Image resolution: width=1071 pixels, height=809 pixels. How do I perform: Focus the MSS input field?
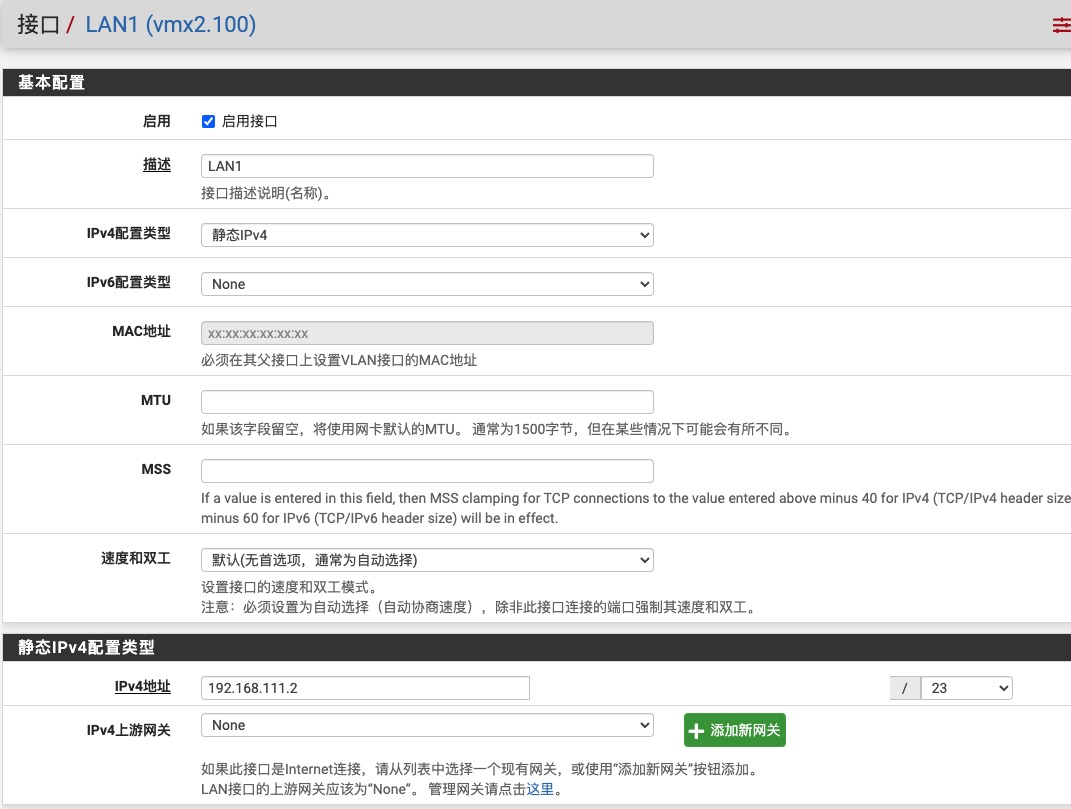tap(427, 471)
